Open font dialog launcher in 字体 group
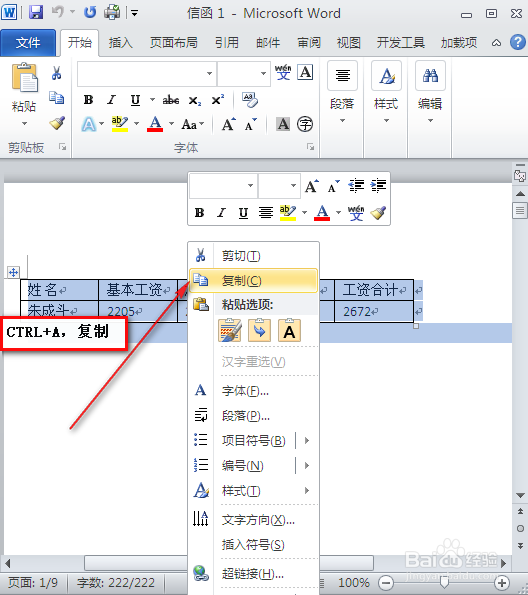 tap(310, 147)
